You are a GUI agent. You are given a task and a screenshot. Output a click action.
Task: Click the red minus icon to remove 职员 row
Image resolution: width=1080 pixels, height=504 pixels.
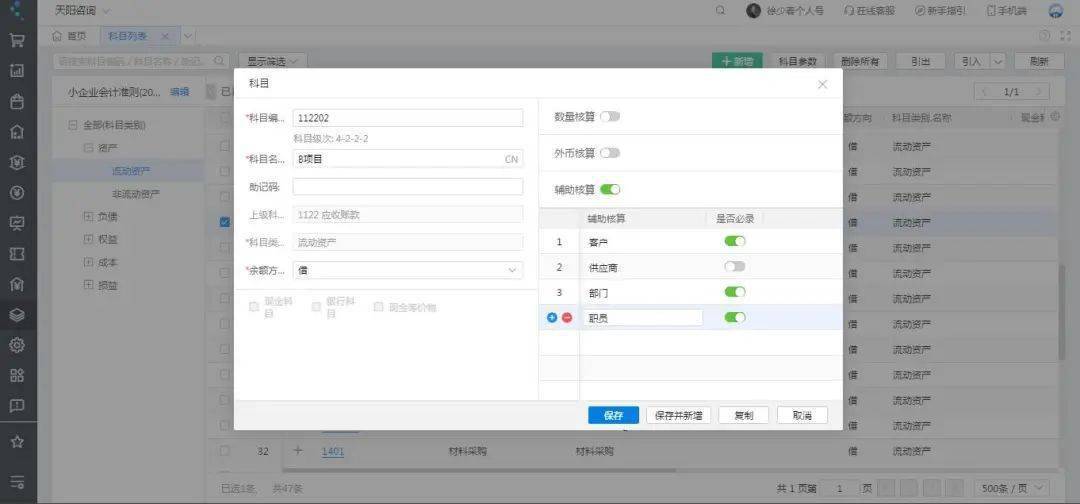567,318
